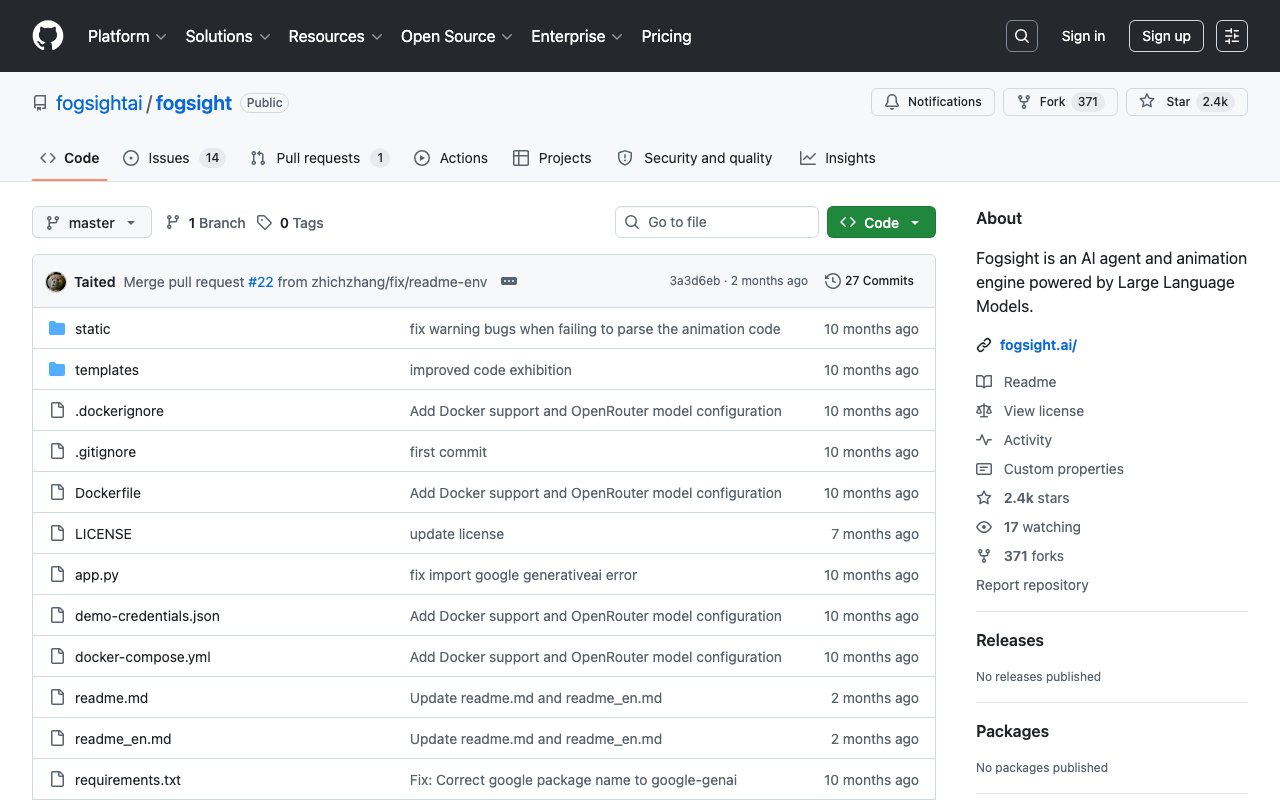Click the LICENSE file icon
The image size is (1280, 800).
(x=57, y=534)
